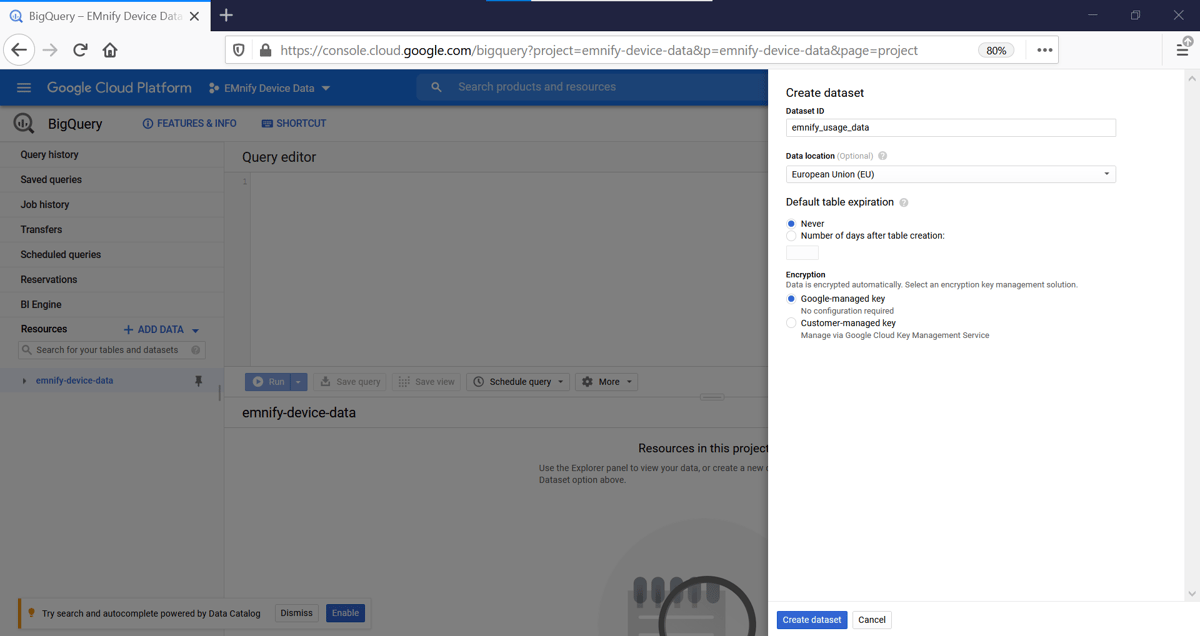This screenshot has height=636, width=1200.
Task: Click the Save query button
Action: click(351, 382)
